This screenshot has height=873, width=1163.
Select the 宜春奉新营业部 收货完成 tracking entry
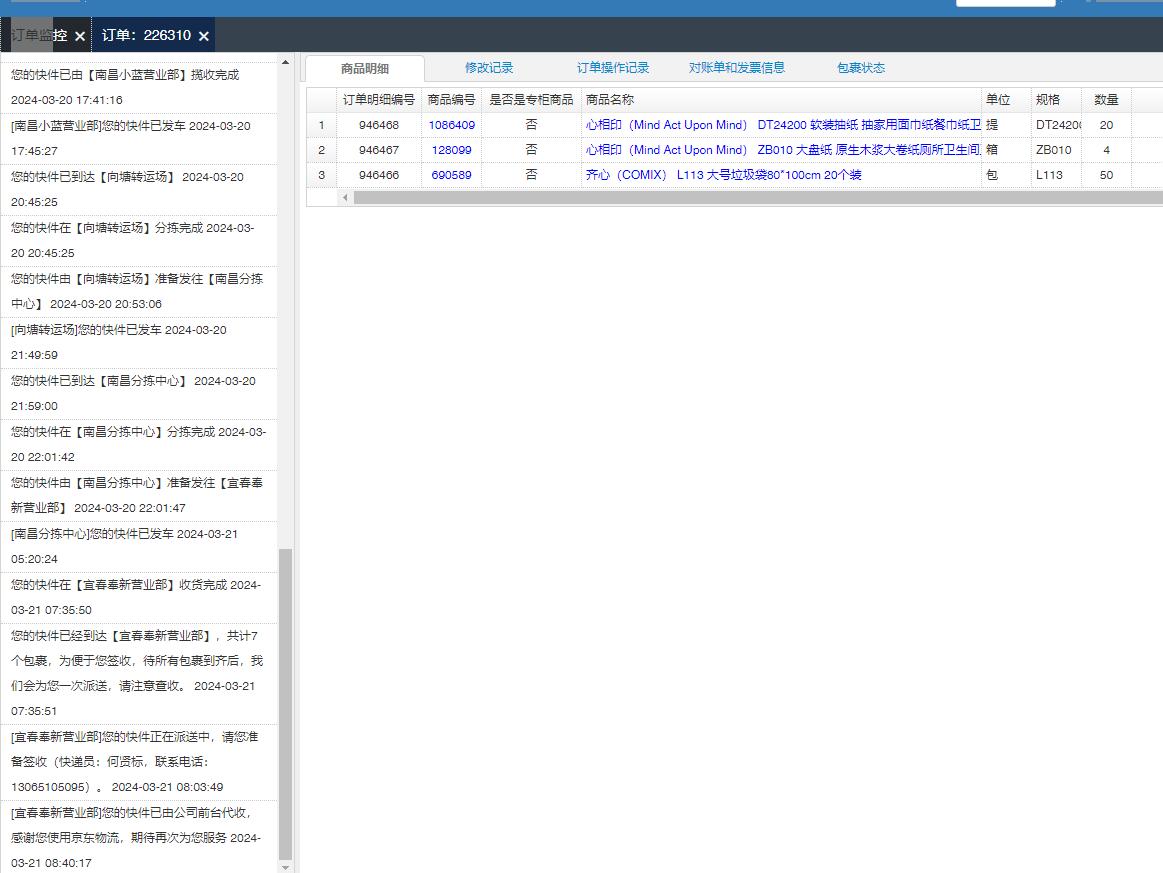pos(139,599)
